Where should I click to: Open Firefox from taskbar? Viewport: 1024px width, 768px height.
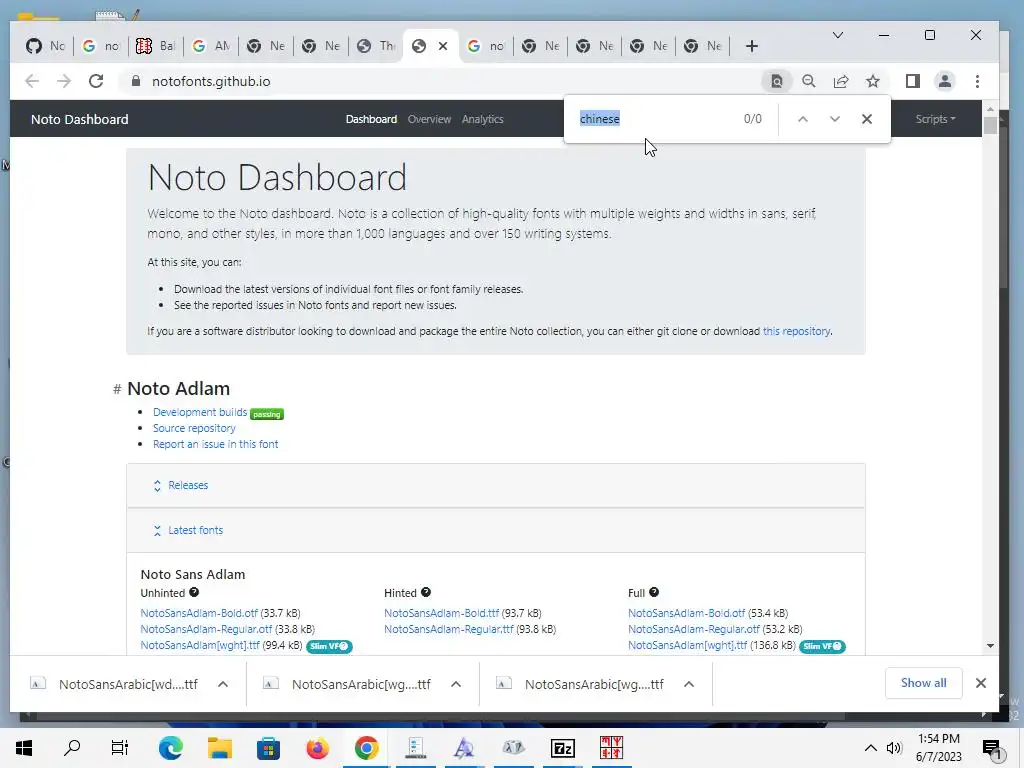317,748
